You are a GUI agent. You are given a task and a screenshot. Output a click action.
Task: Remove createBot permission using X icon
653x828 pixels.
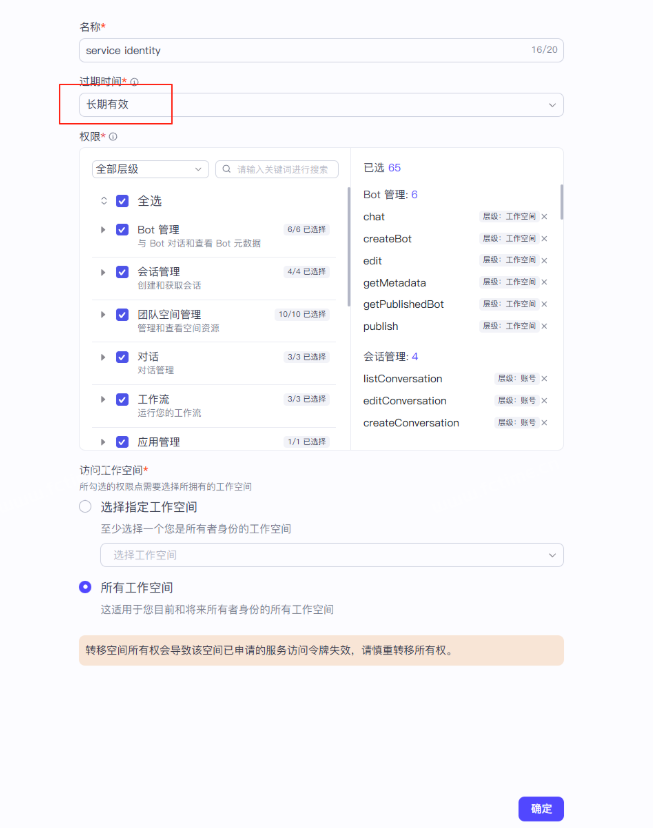tap(544, 239)
